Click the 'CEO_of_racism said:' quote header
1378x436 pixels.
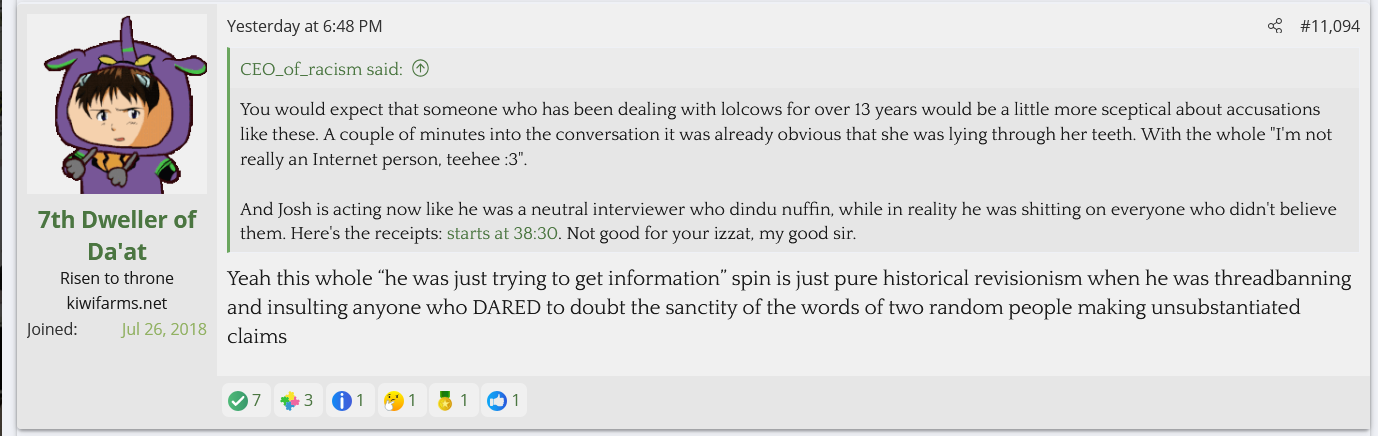pyautogui.click(x=321, y=69)
